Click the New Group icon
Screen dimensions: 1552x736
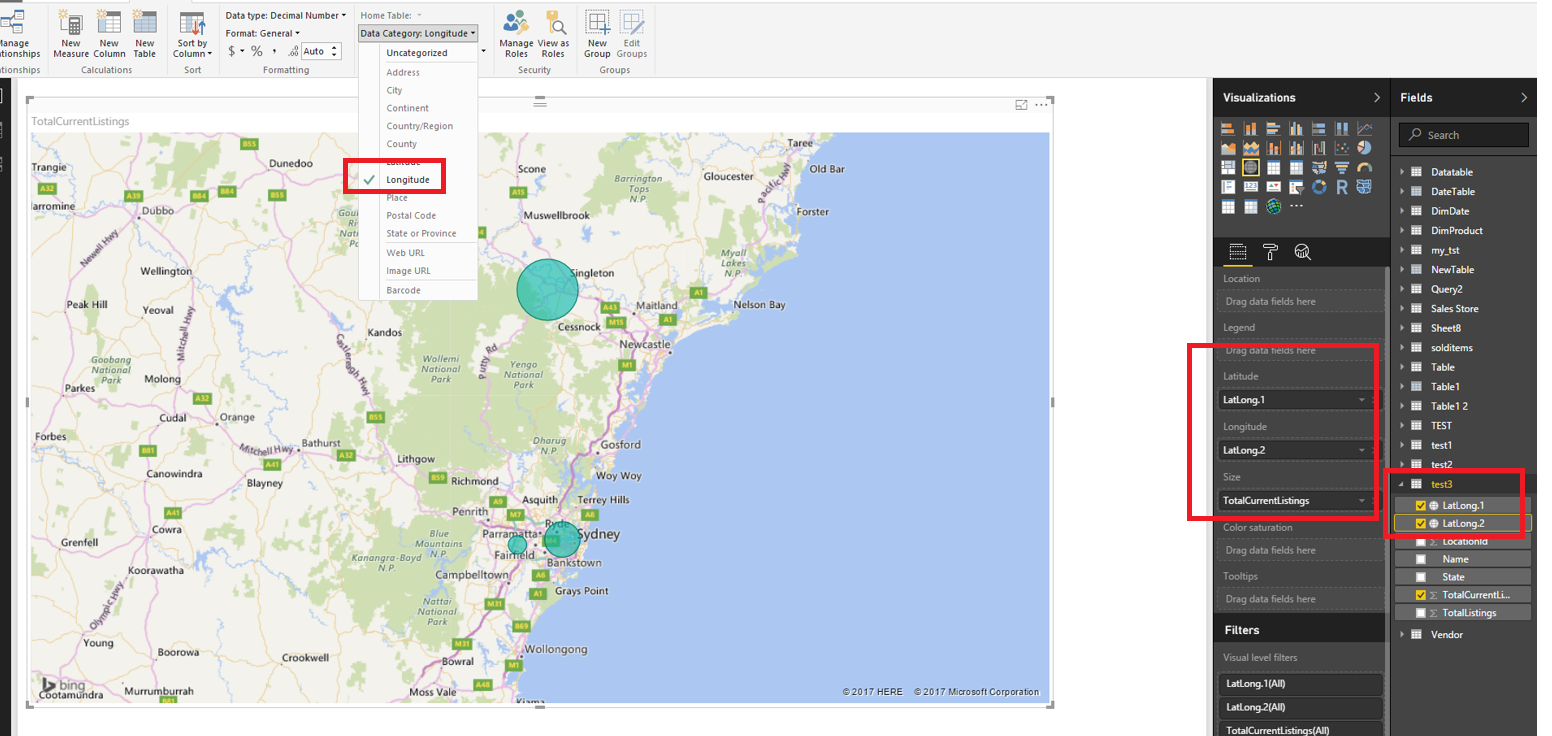[x=597, y=22]
